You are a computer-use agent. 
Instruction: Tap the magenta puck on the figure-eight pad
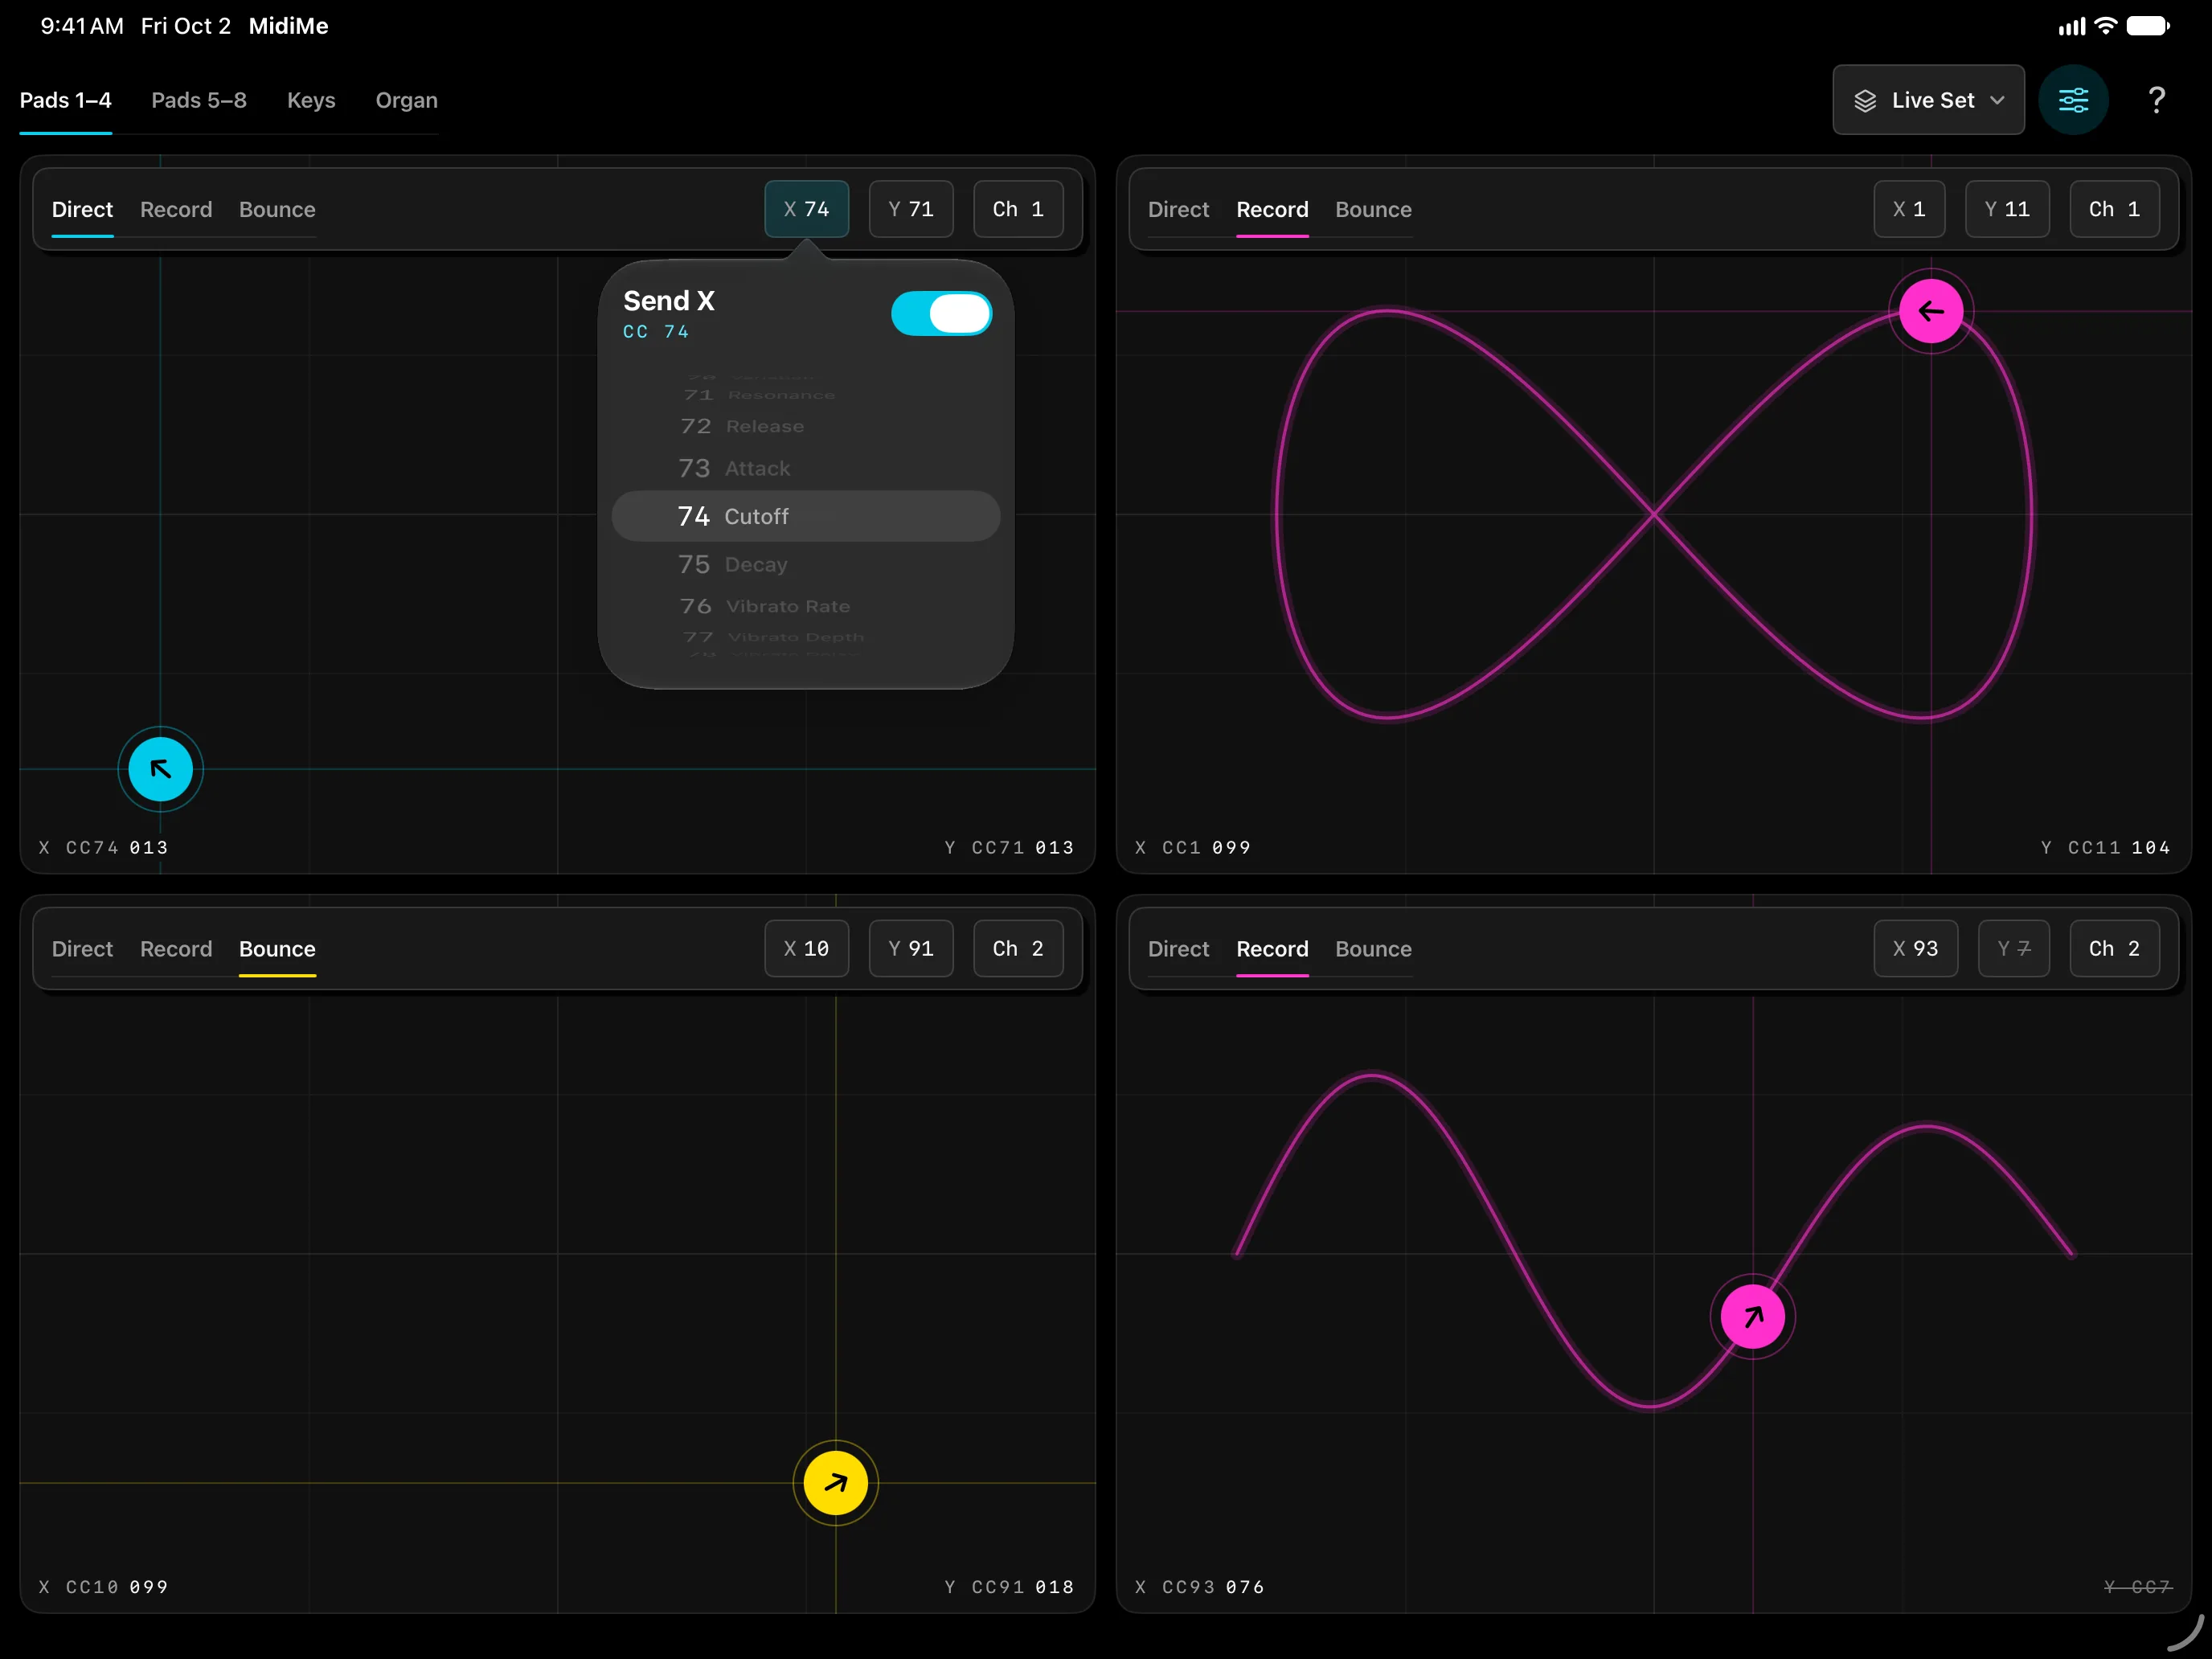tap(1931, 311)
